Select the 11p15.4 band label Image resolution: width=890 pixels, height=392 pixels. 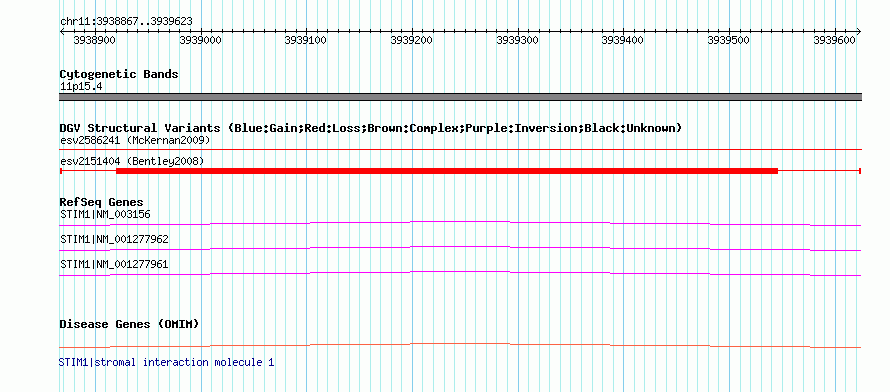(x=81, y=87)
